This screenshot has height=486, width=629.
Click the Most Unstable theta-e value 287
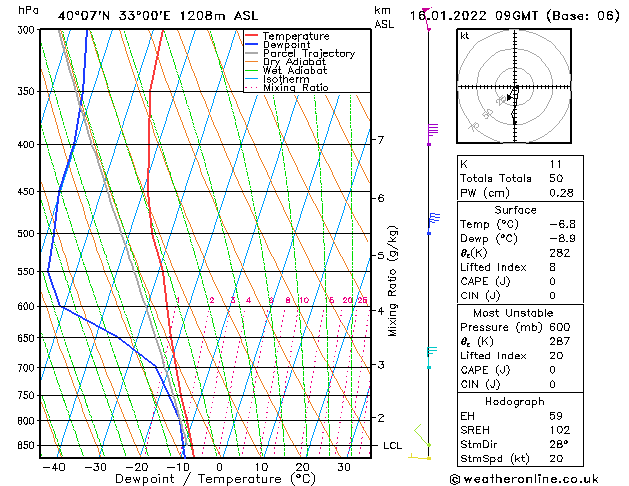coord(560,341)
